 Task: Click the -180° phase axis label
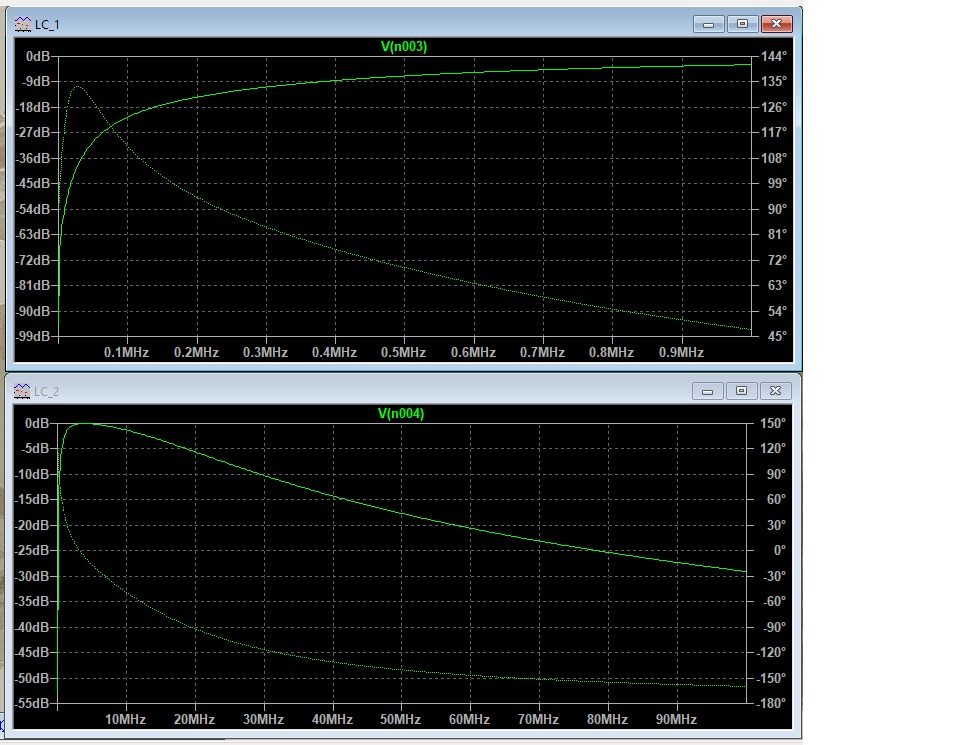click(770, 704)
